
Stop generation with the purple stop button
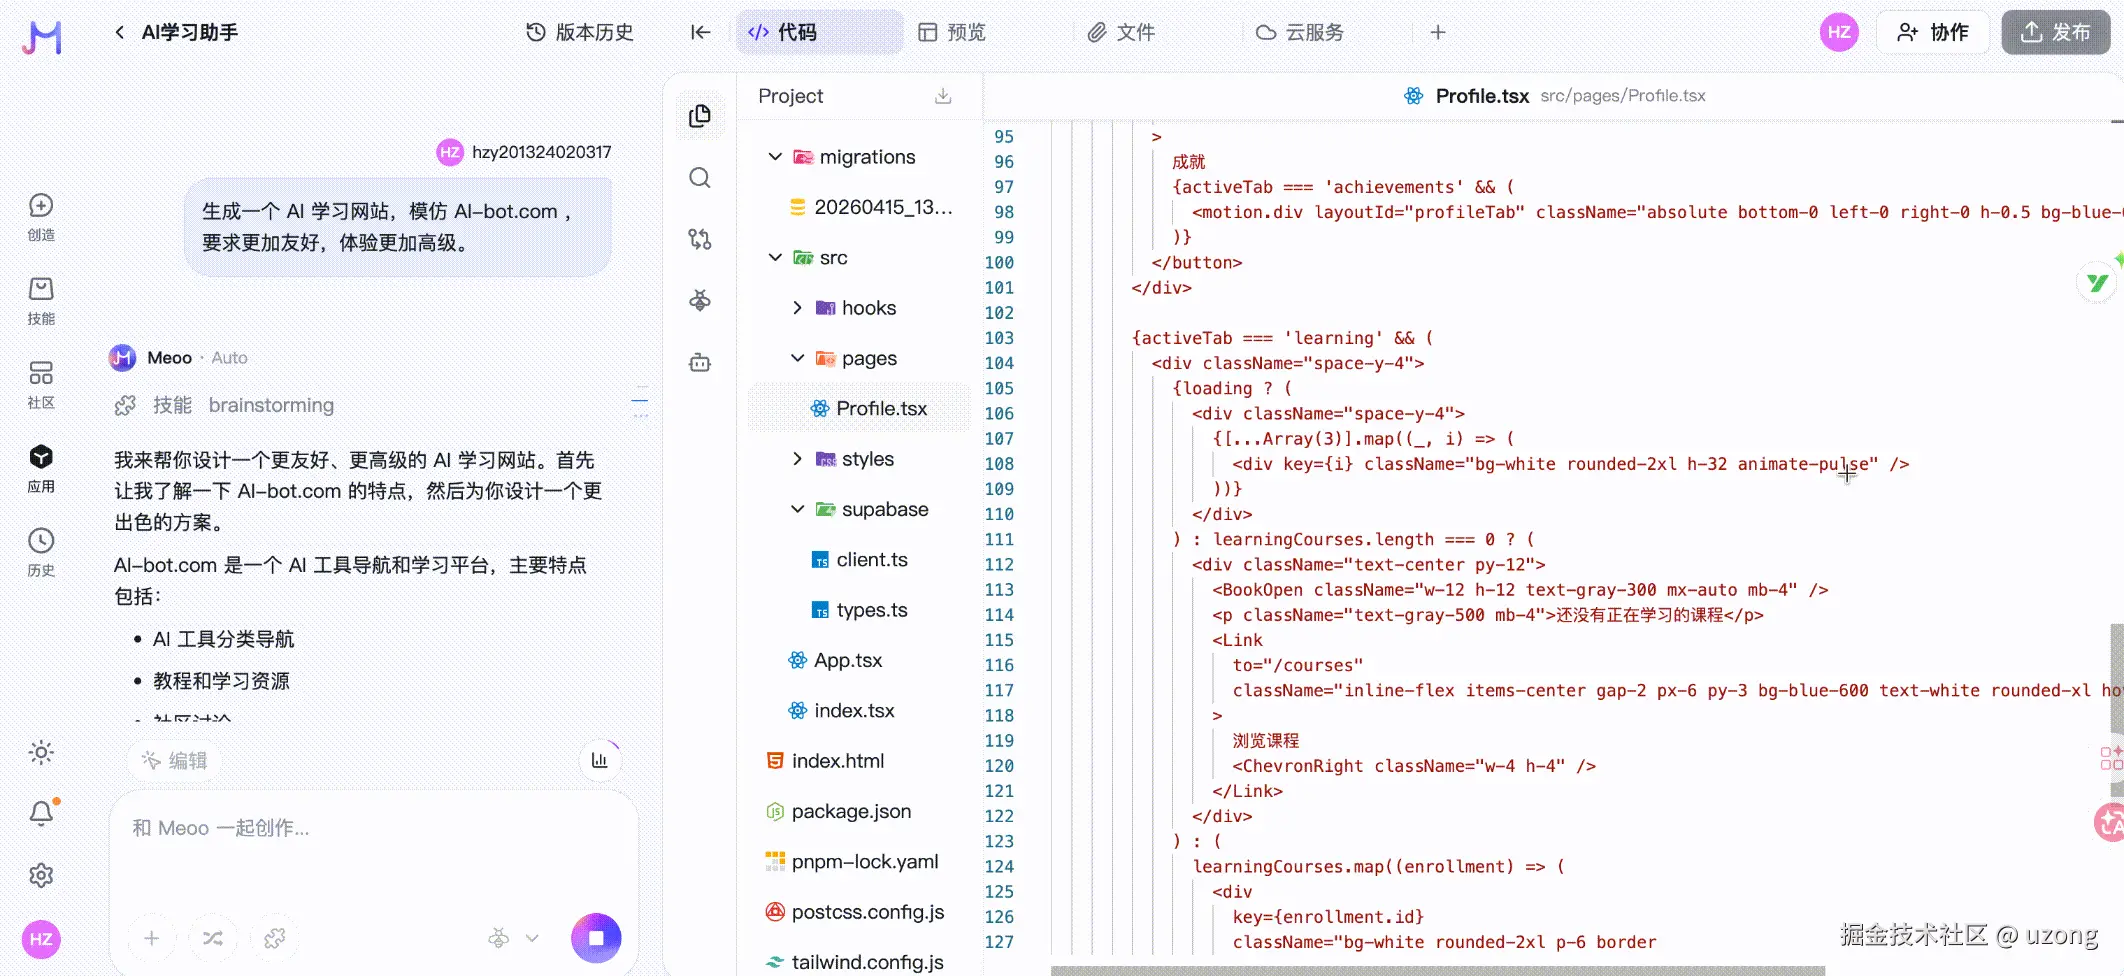(x=596, y=938)
